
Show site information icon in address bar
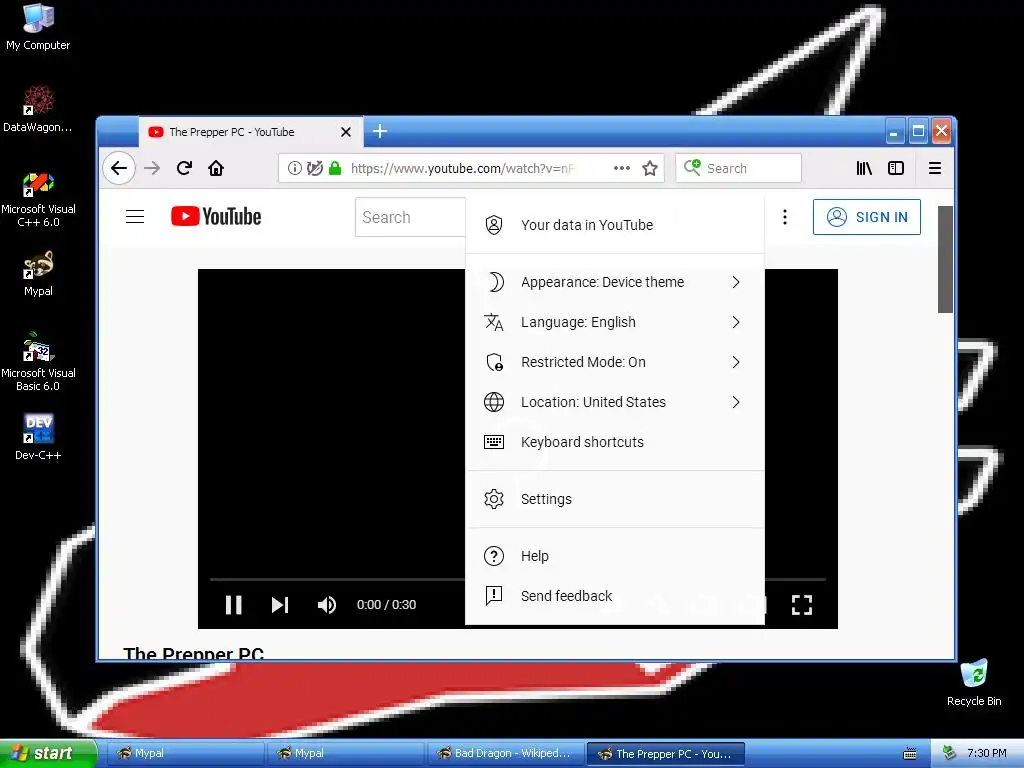point(295,168)
